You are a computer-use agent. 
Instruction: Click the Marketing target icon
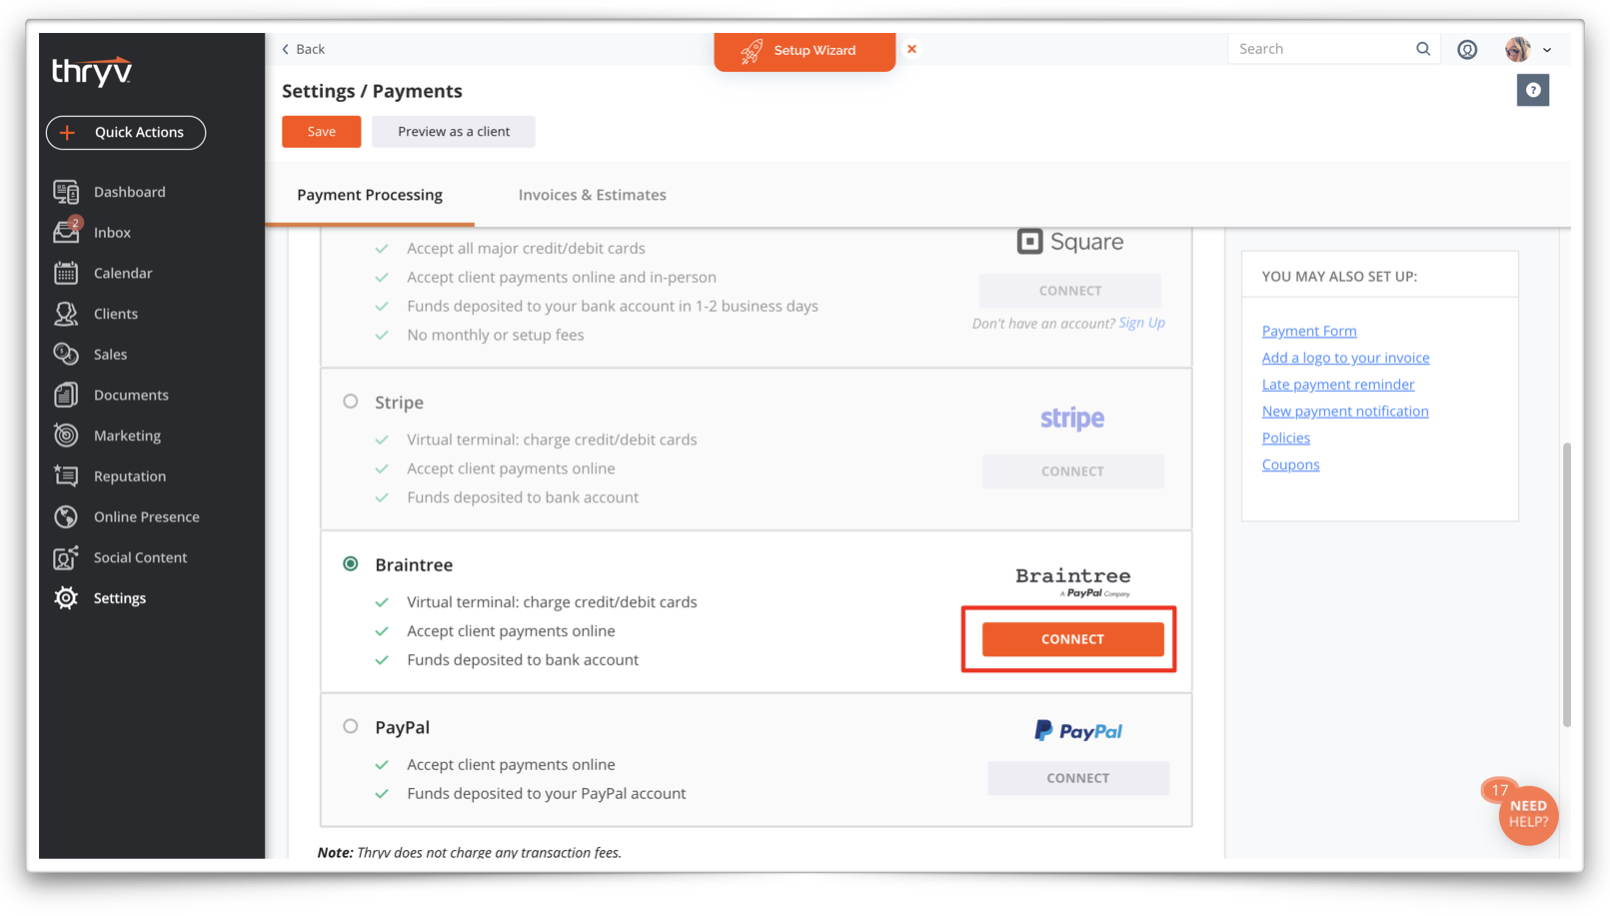[66, 436]
